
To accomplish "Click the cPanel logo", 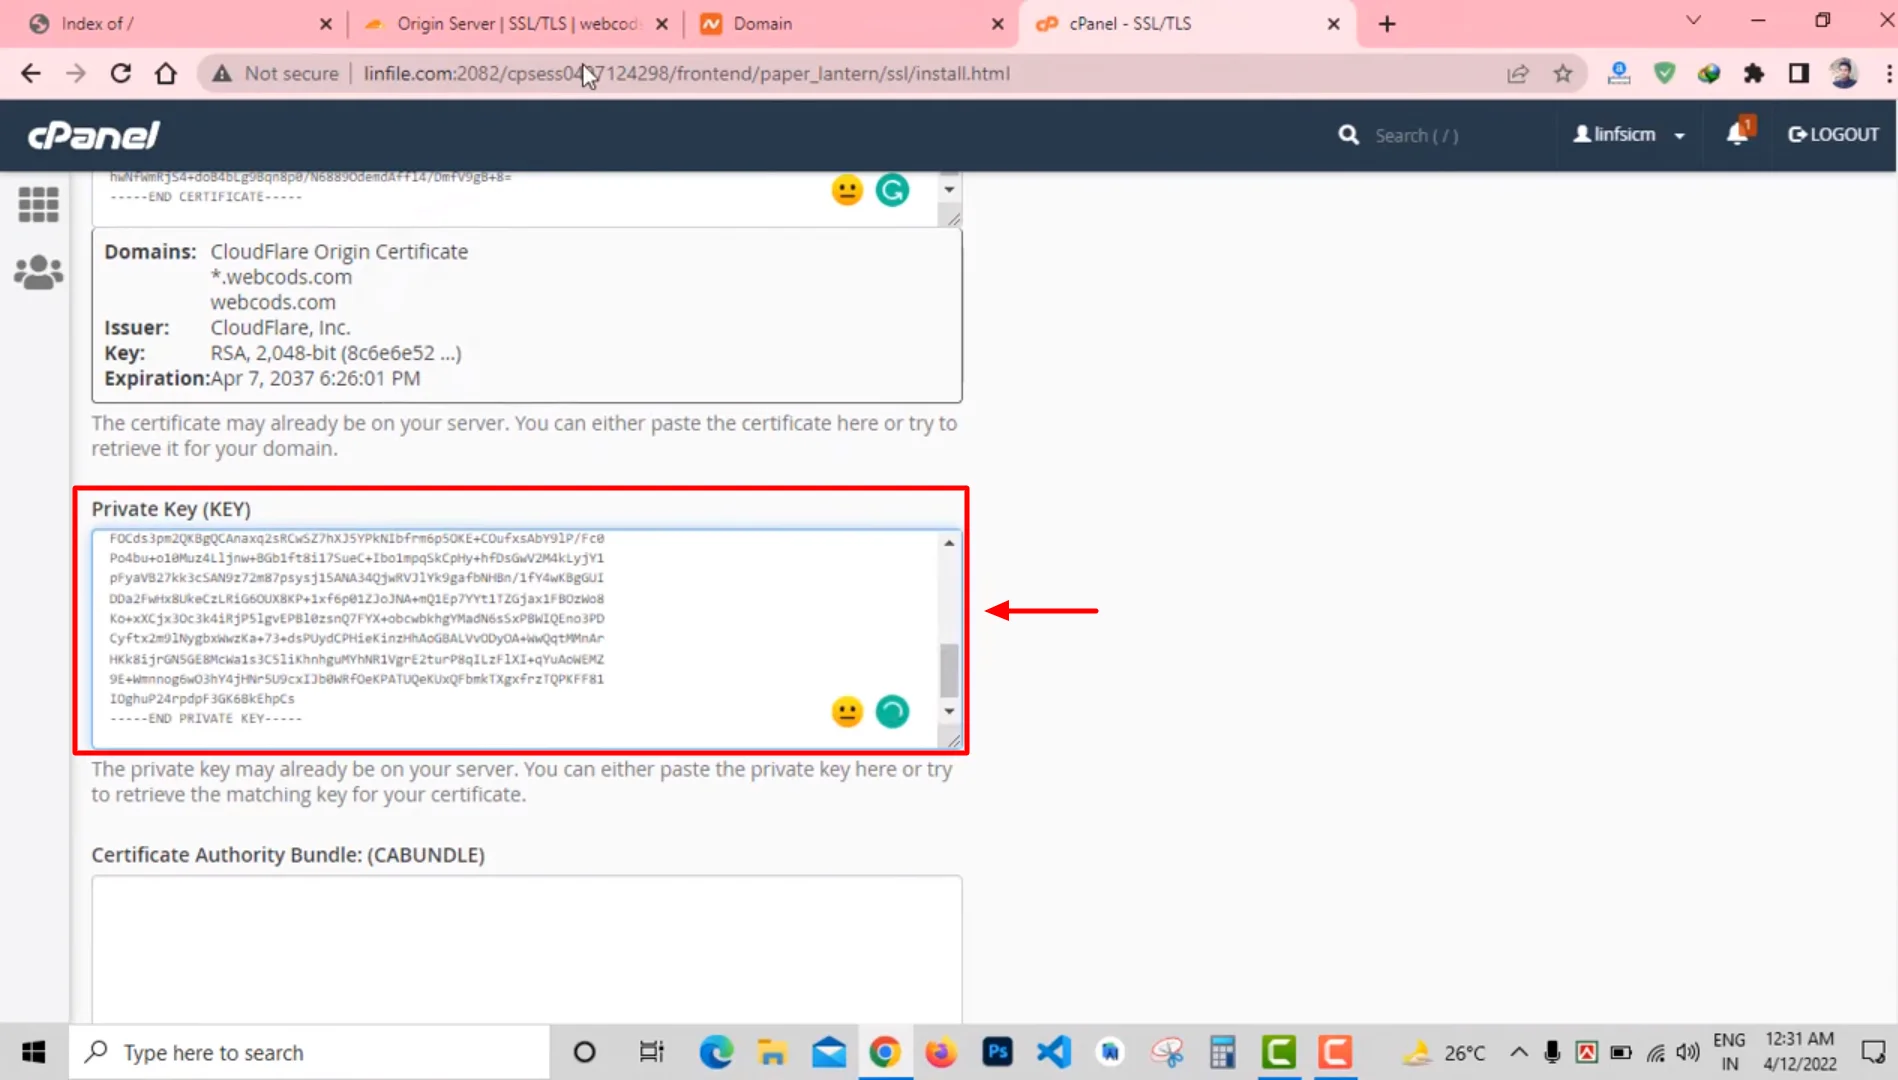I will 93,135.
